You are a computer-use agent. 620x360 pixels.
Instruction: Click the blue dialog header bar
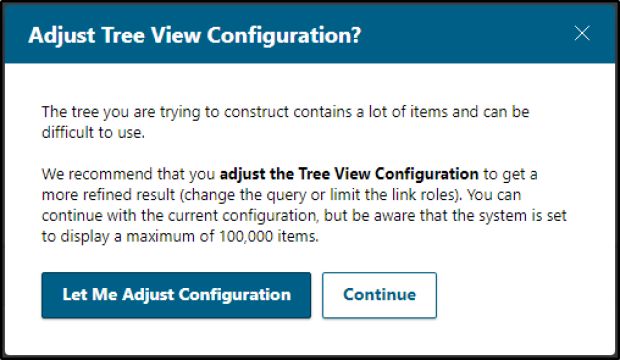point(310,34)
